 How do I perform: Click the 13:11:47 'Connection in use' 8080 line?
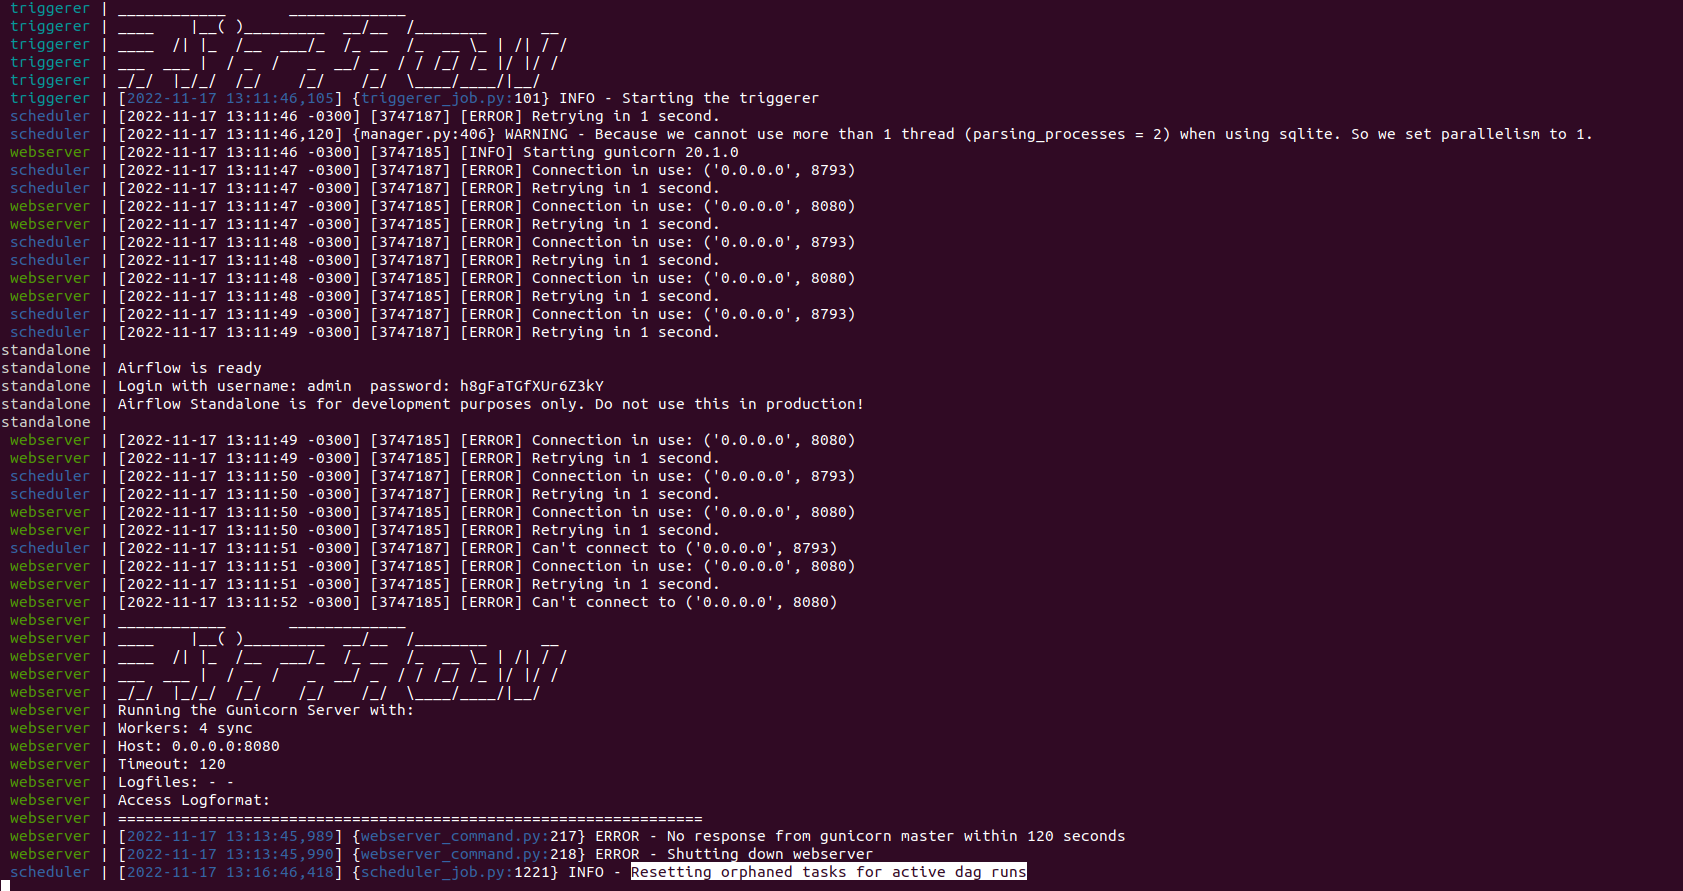point(486,206)
